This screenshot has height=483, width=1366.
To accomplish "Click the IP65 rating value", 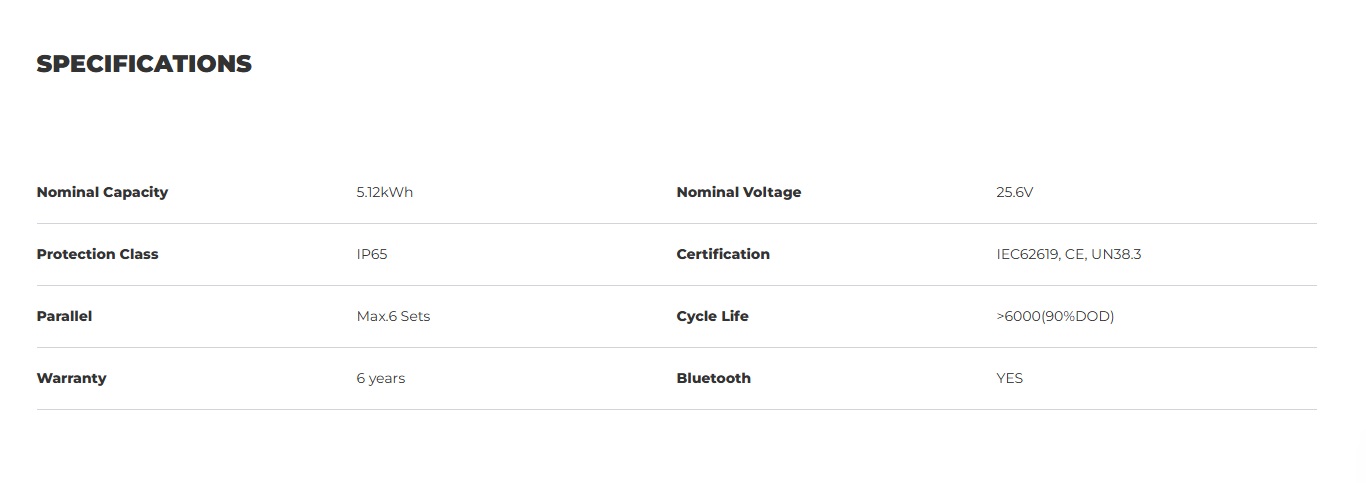I will coord(372,254).
